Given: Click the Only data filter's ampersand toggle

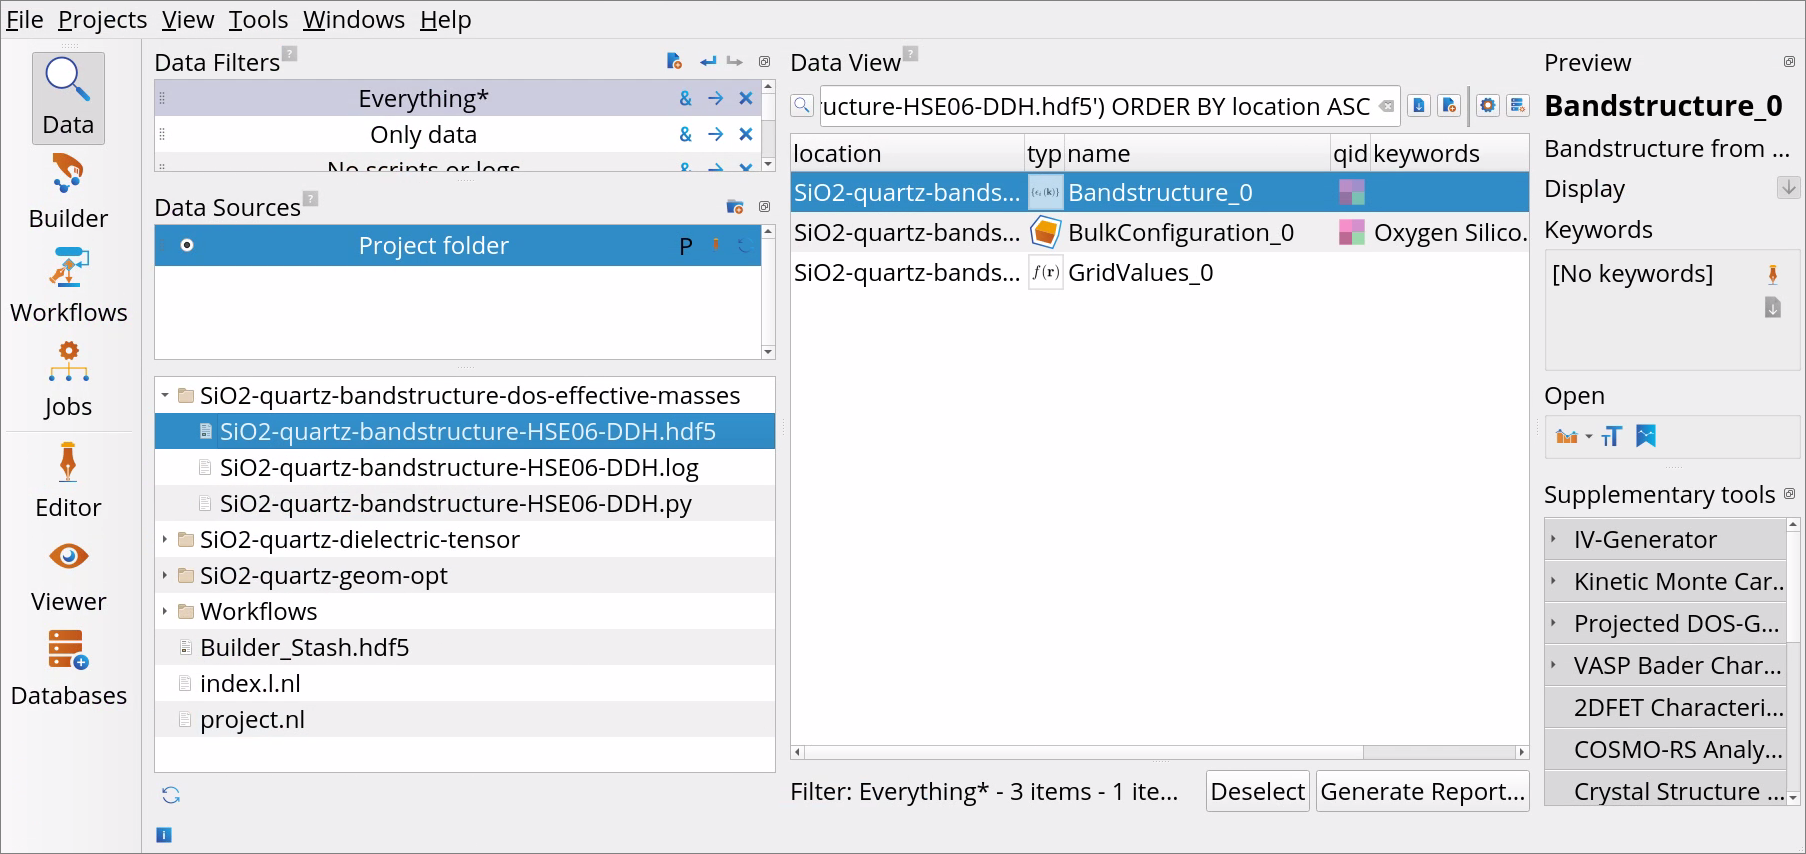Looking at the screenshot, I should tap(685, 134).
